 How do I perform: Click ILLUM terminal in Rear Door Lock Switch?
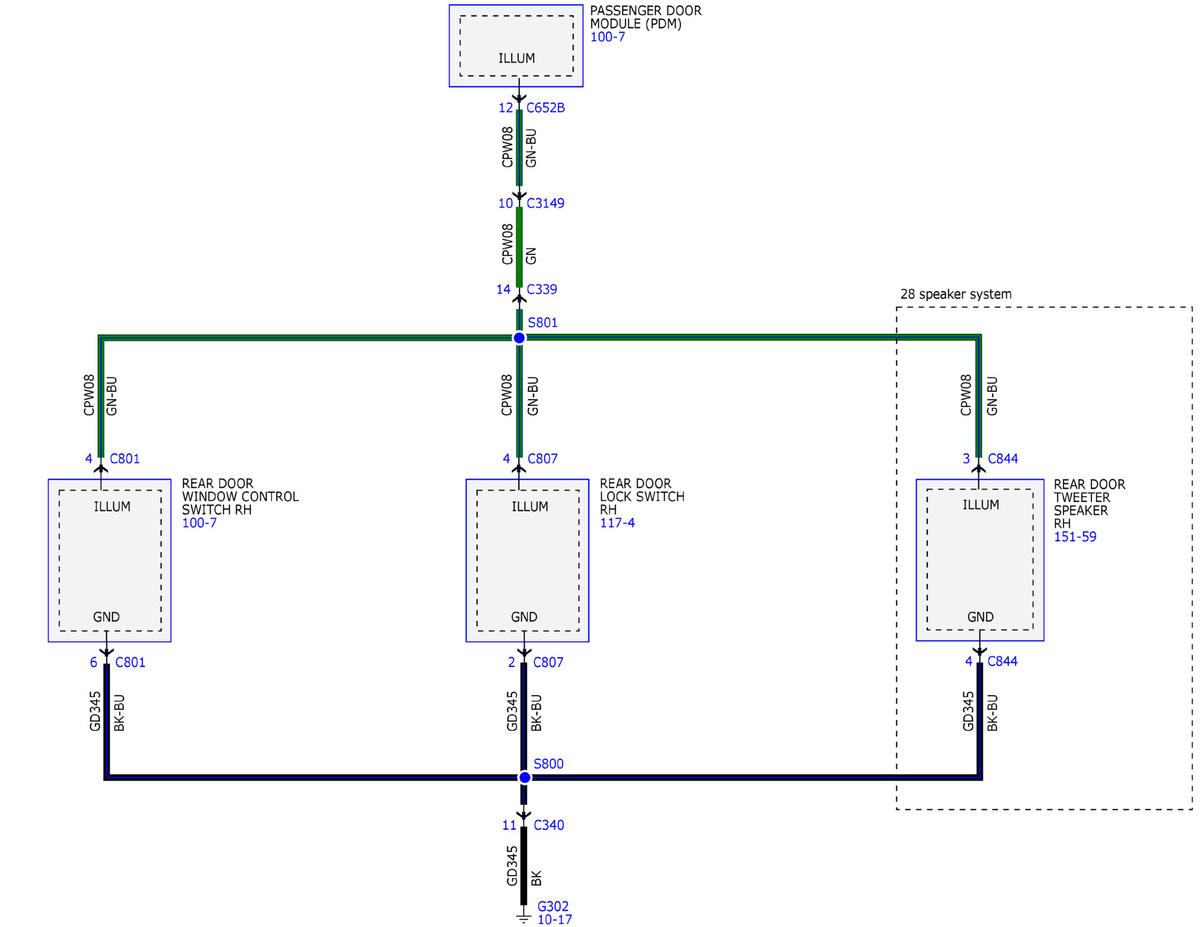coord(530,506)
